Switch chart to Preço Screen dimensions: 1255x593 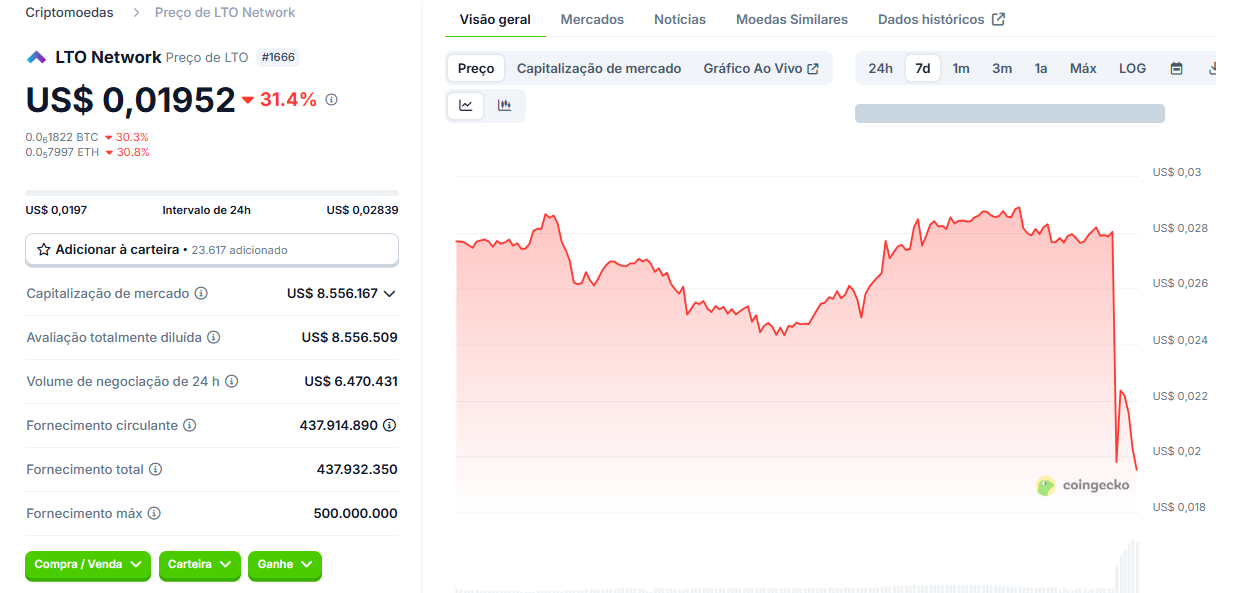click(476, 68)
